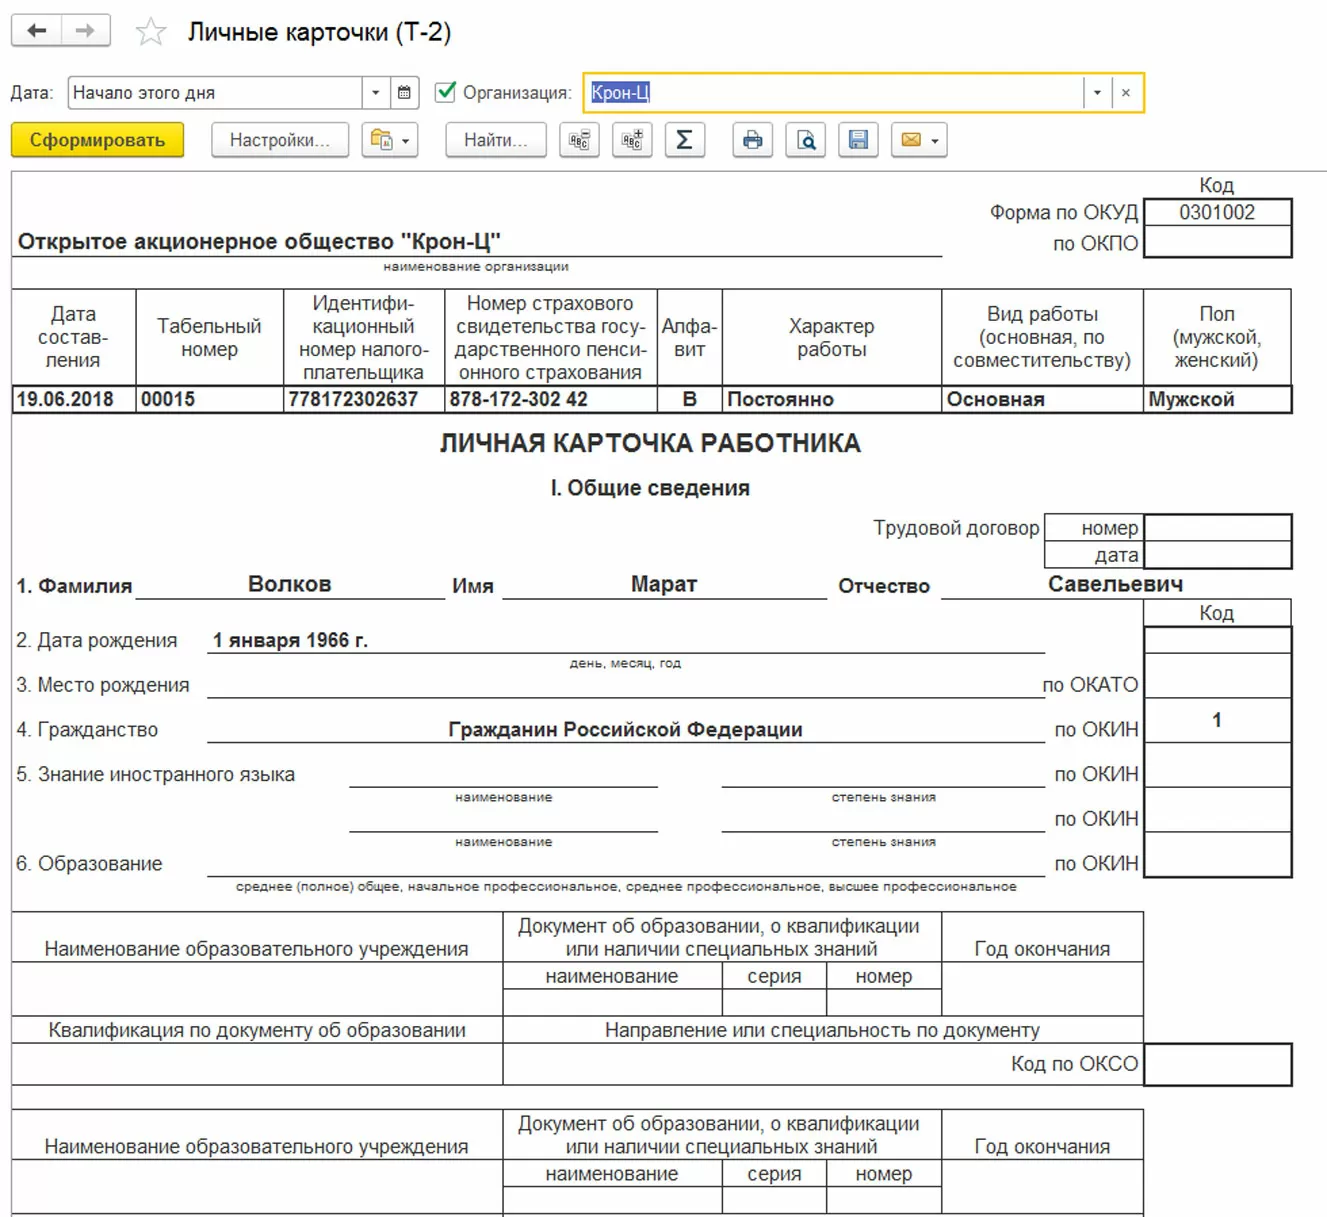This screenshot has height=1217, width=1327.
Task: Click the back navigation arrow
Action: (37, 31)
